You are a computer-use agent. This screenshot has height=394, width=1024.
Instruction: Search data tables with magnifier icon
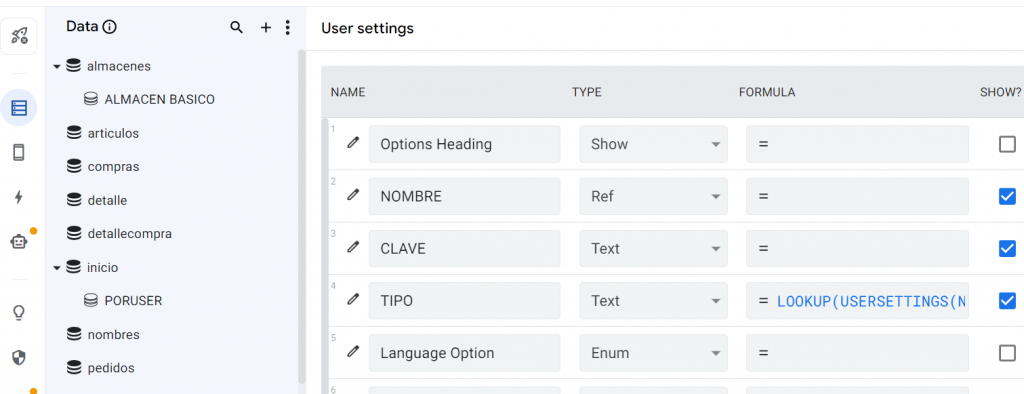tap(236, 27)
